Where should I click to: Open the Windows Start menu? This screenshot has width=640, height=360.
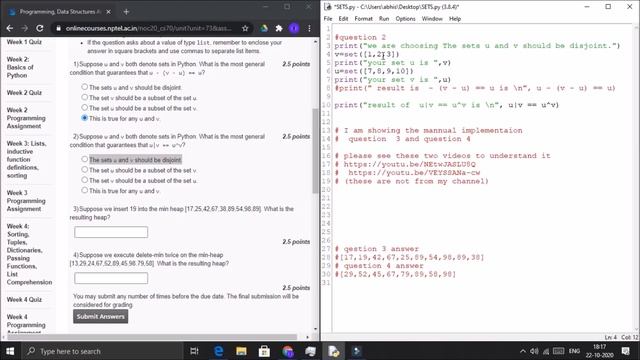(x=10, y=351)
